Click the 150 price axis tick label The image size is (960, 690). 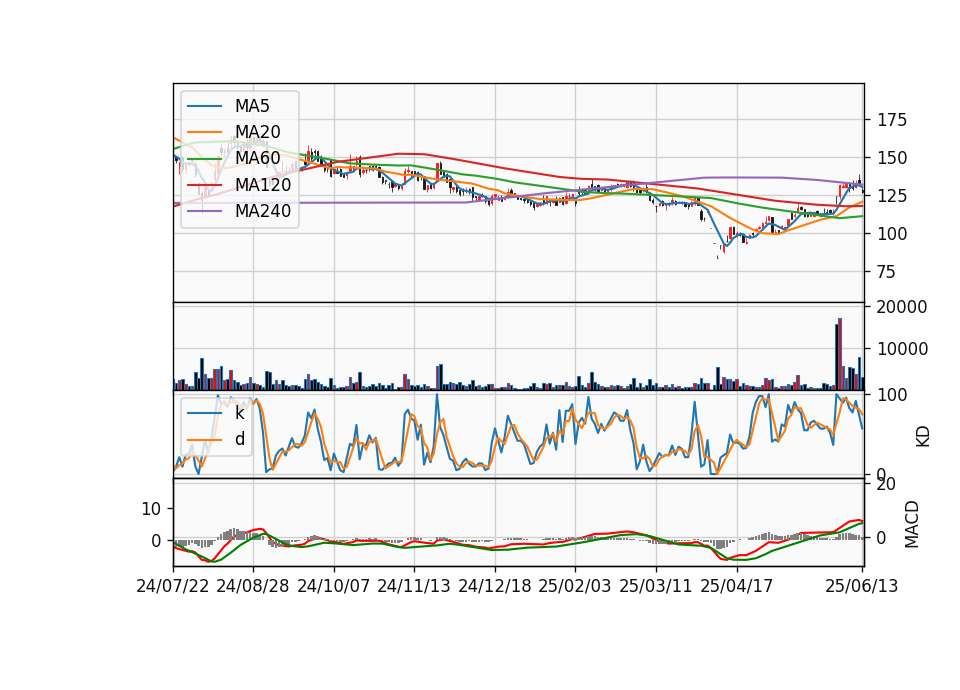pos(892,158)
